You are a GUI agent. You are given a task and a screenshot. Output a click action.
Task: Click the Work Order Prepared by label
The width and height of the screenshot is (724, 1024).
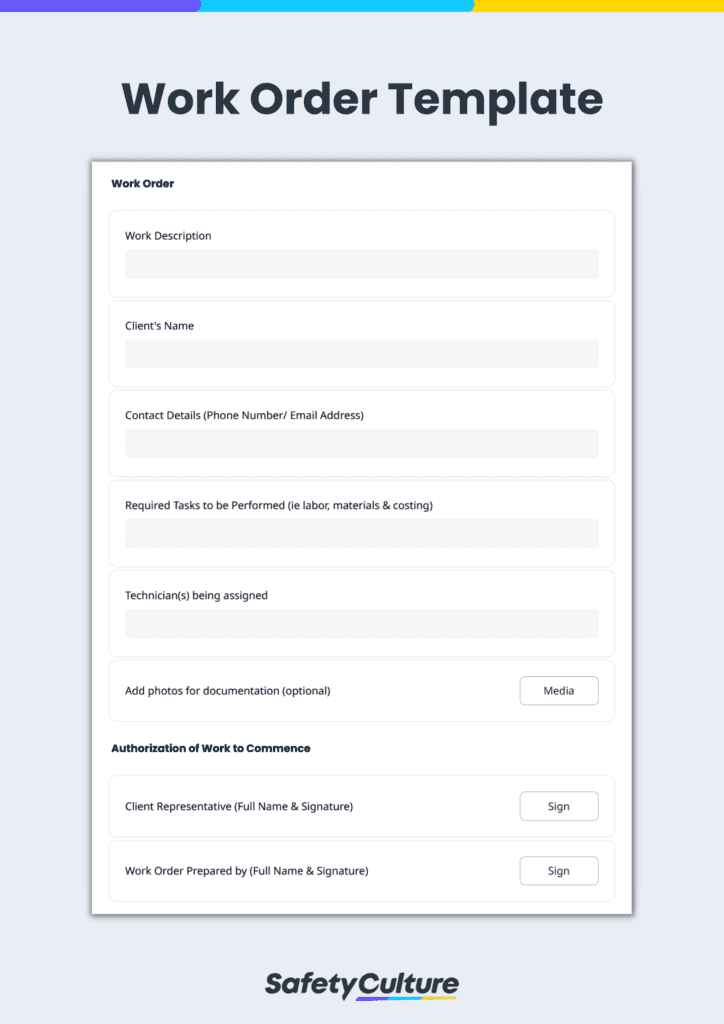[246, 871]
